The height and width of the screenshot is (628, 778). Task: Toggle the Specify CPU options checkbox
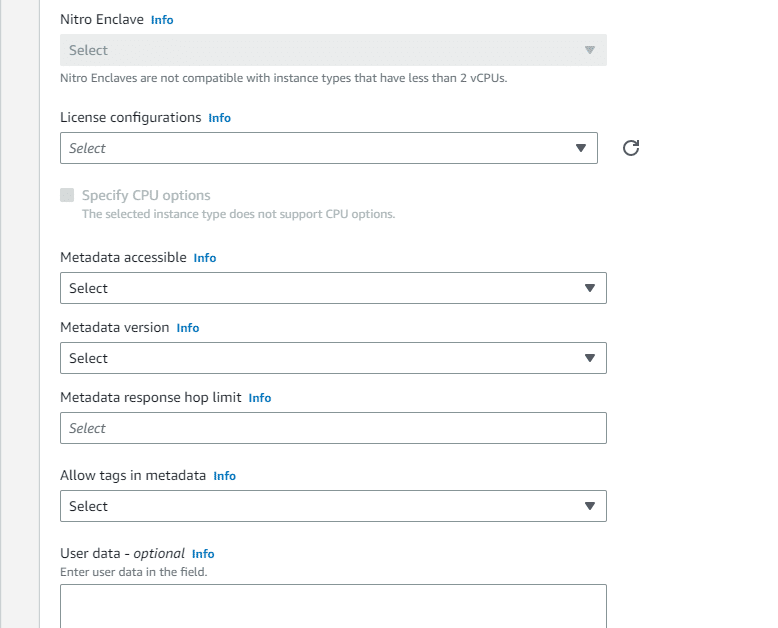tap(67, 195)
